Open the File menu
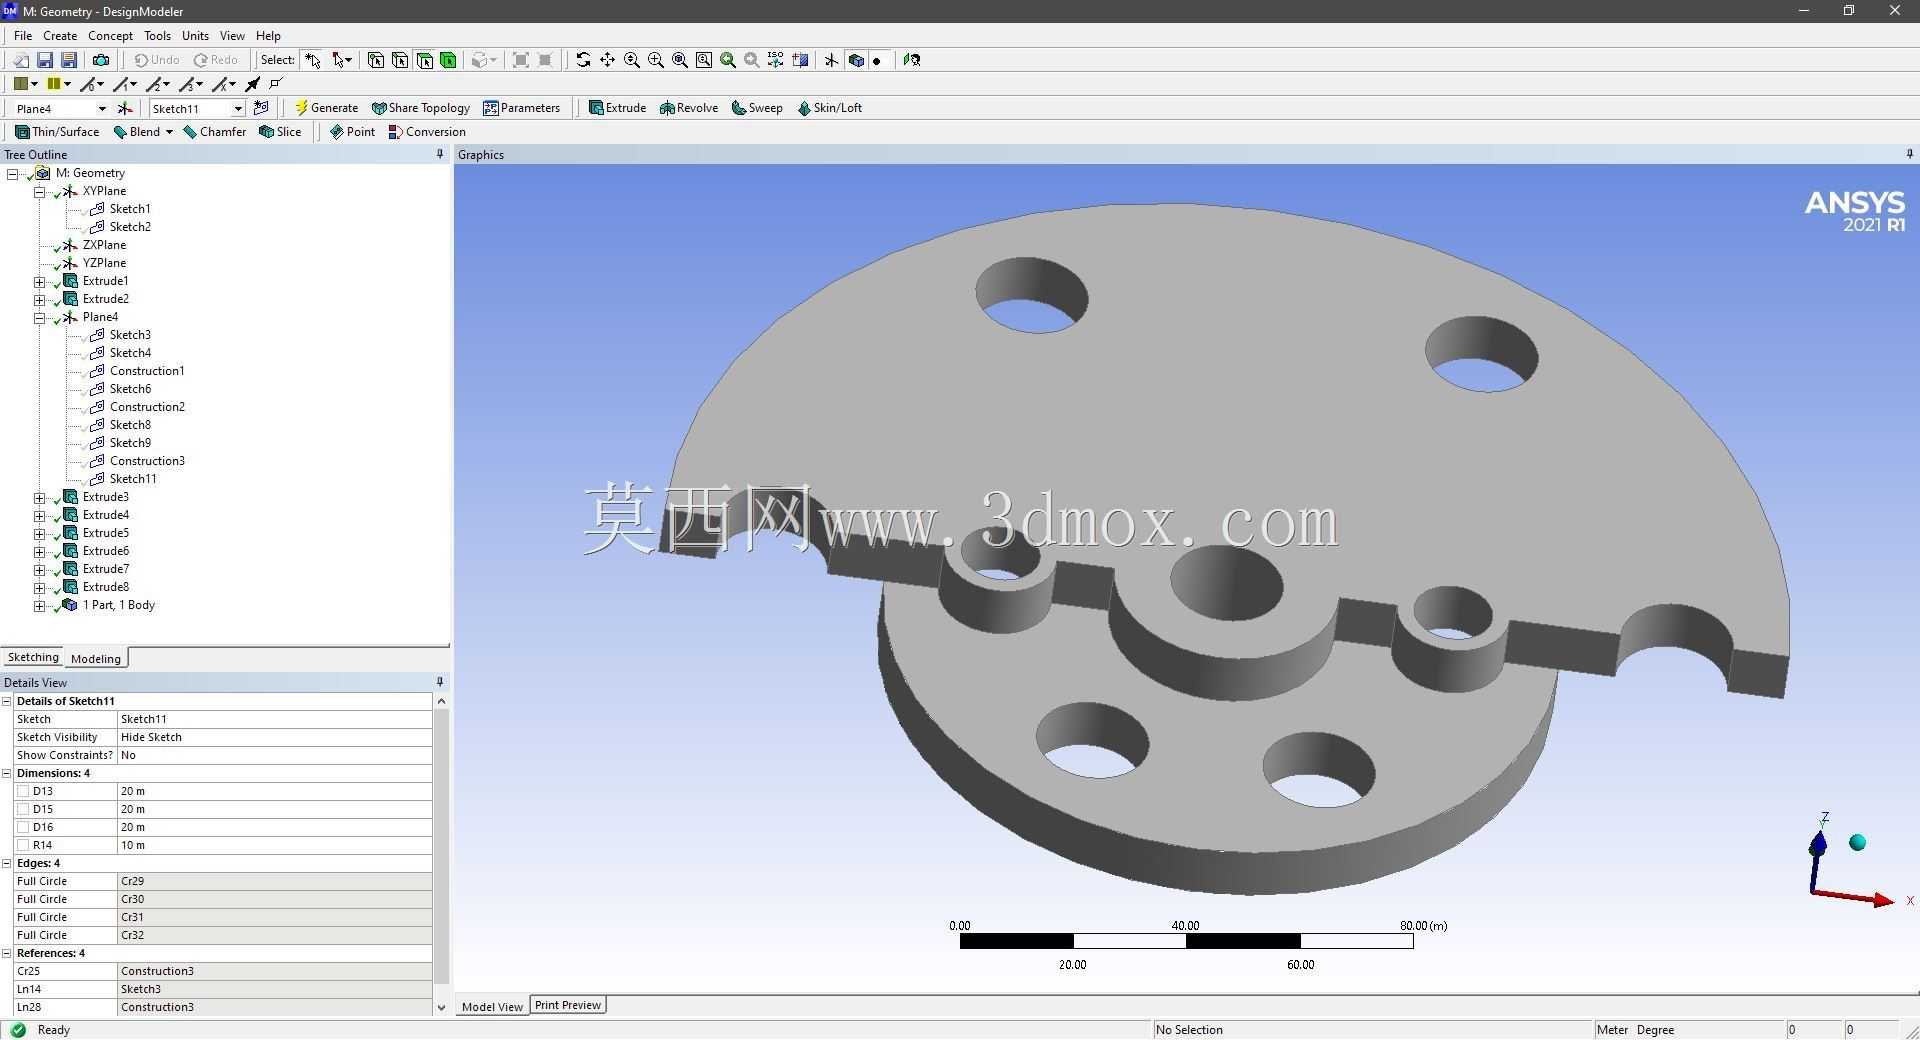 (23, 35)
